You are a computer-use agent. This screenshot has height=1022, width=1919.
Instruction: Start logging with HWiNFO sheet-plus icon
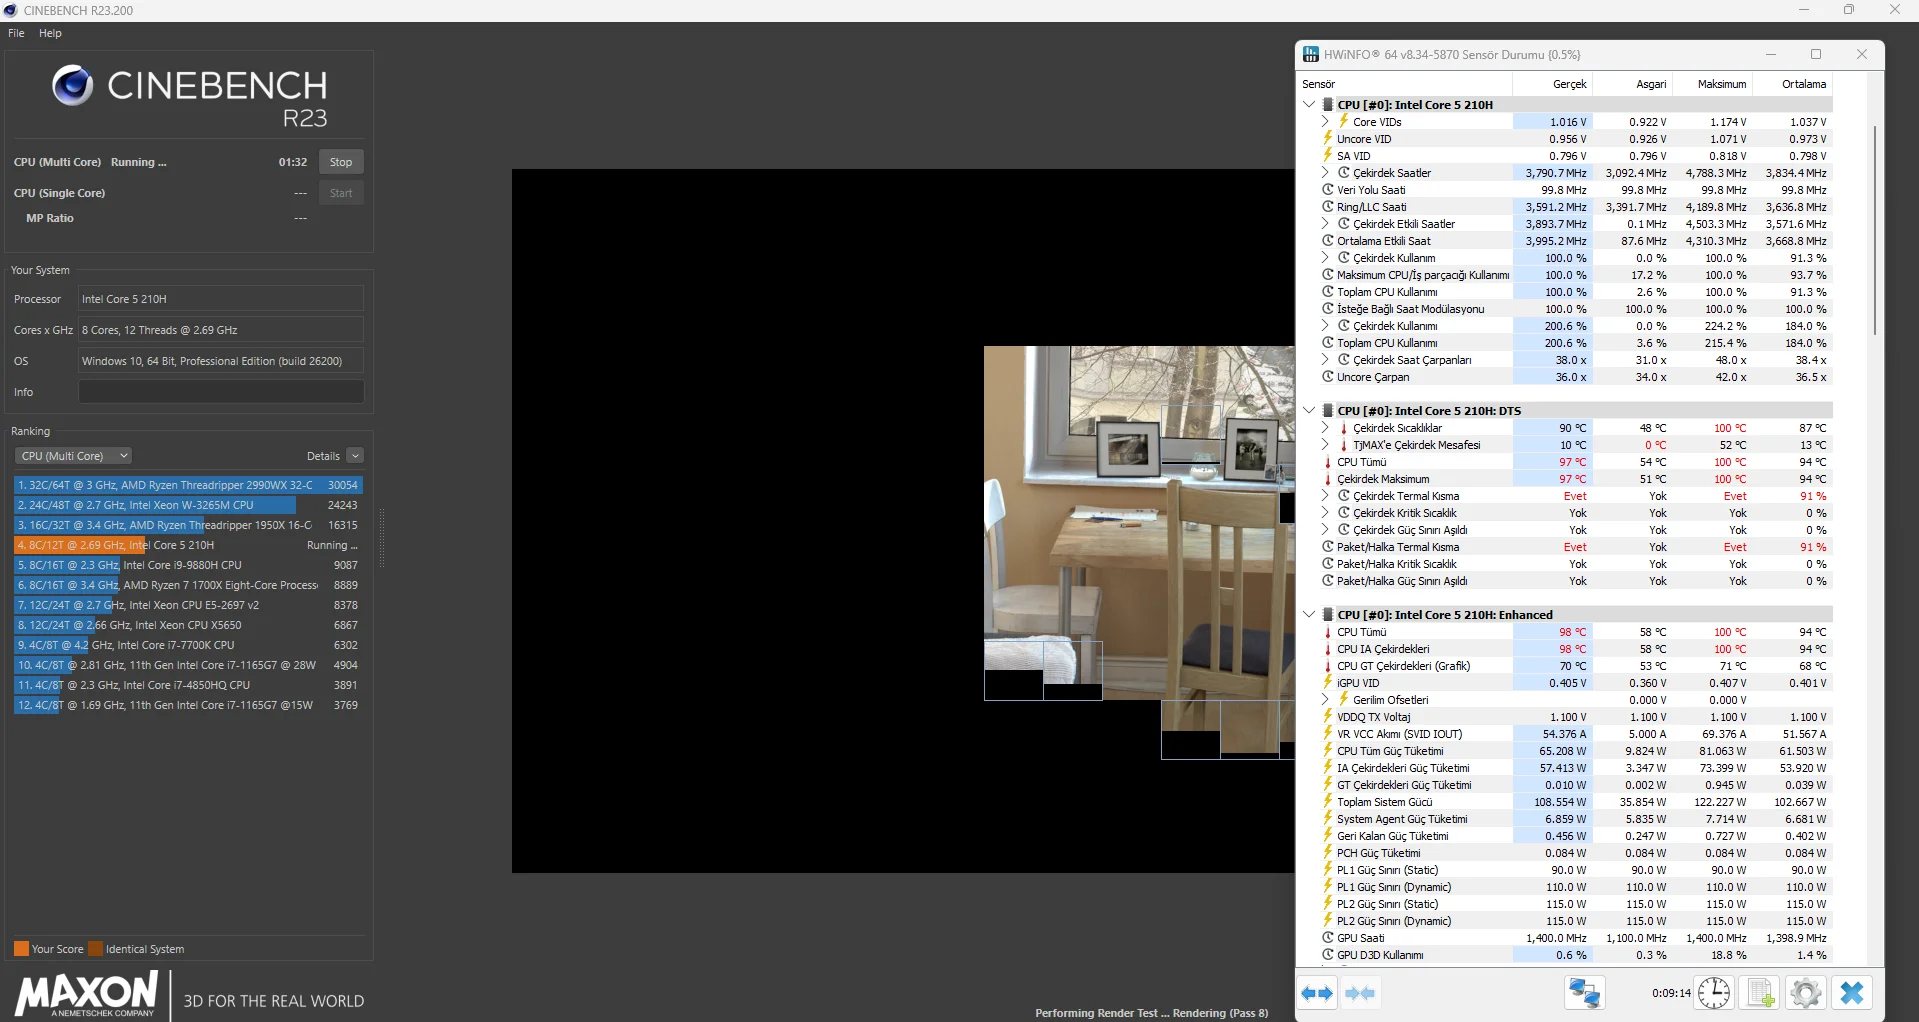pos(1759,993)
